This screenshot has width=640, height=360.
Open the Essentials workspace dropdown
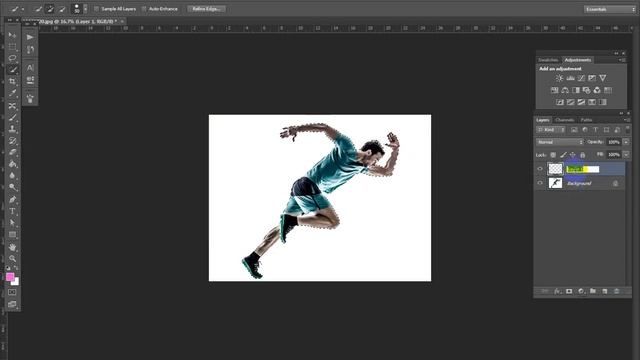(x=610, y=9)
